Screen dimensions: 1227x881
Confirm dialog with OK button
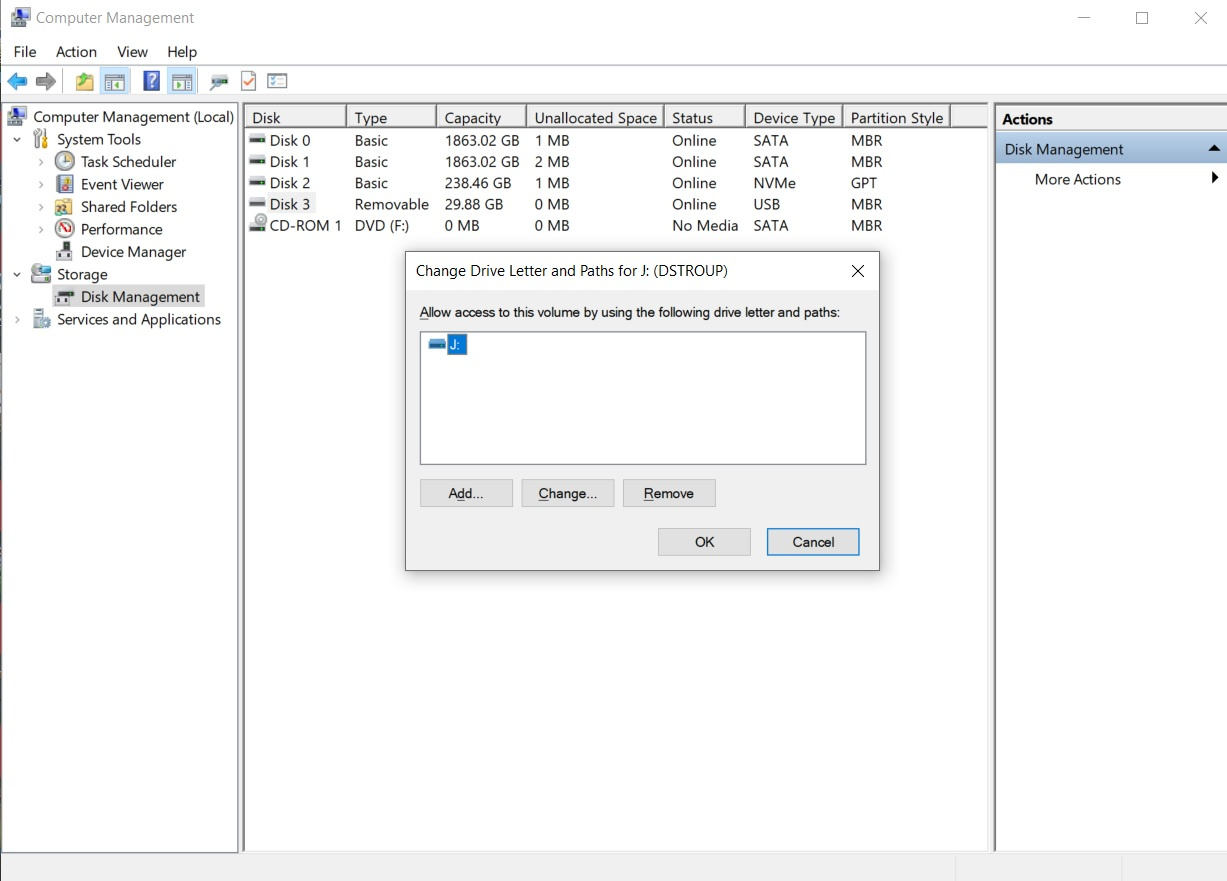pyautogui.click(x=704, y=542)
